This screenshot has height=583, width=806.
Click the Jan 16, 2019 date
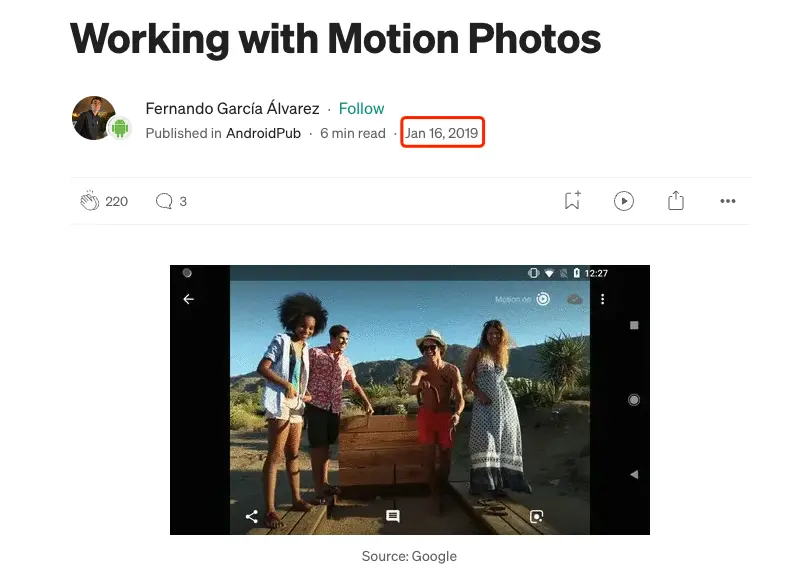click(442, 133)
